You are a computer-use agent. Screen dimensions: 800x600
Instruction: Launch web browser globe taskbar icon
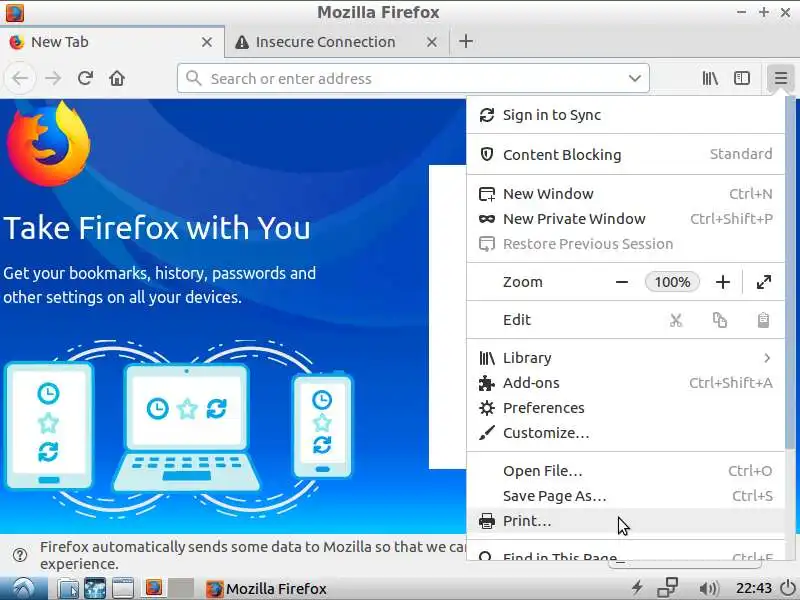95,588
